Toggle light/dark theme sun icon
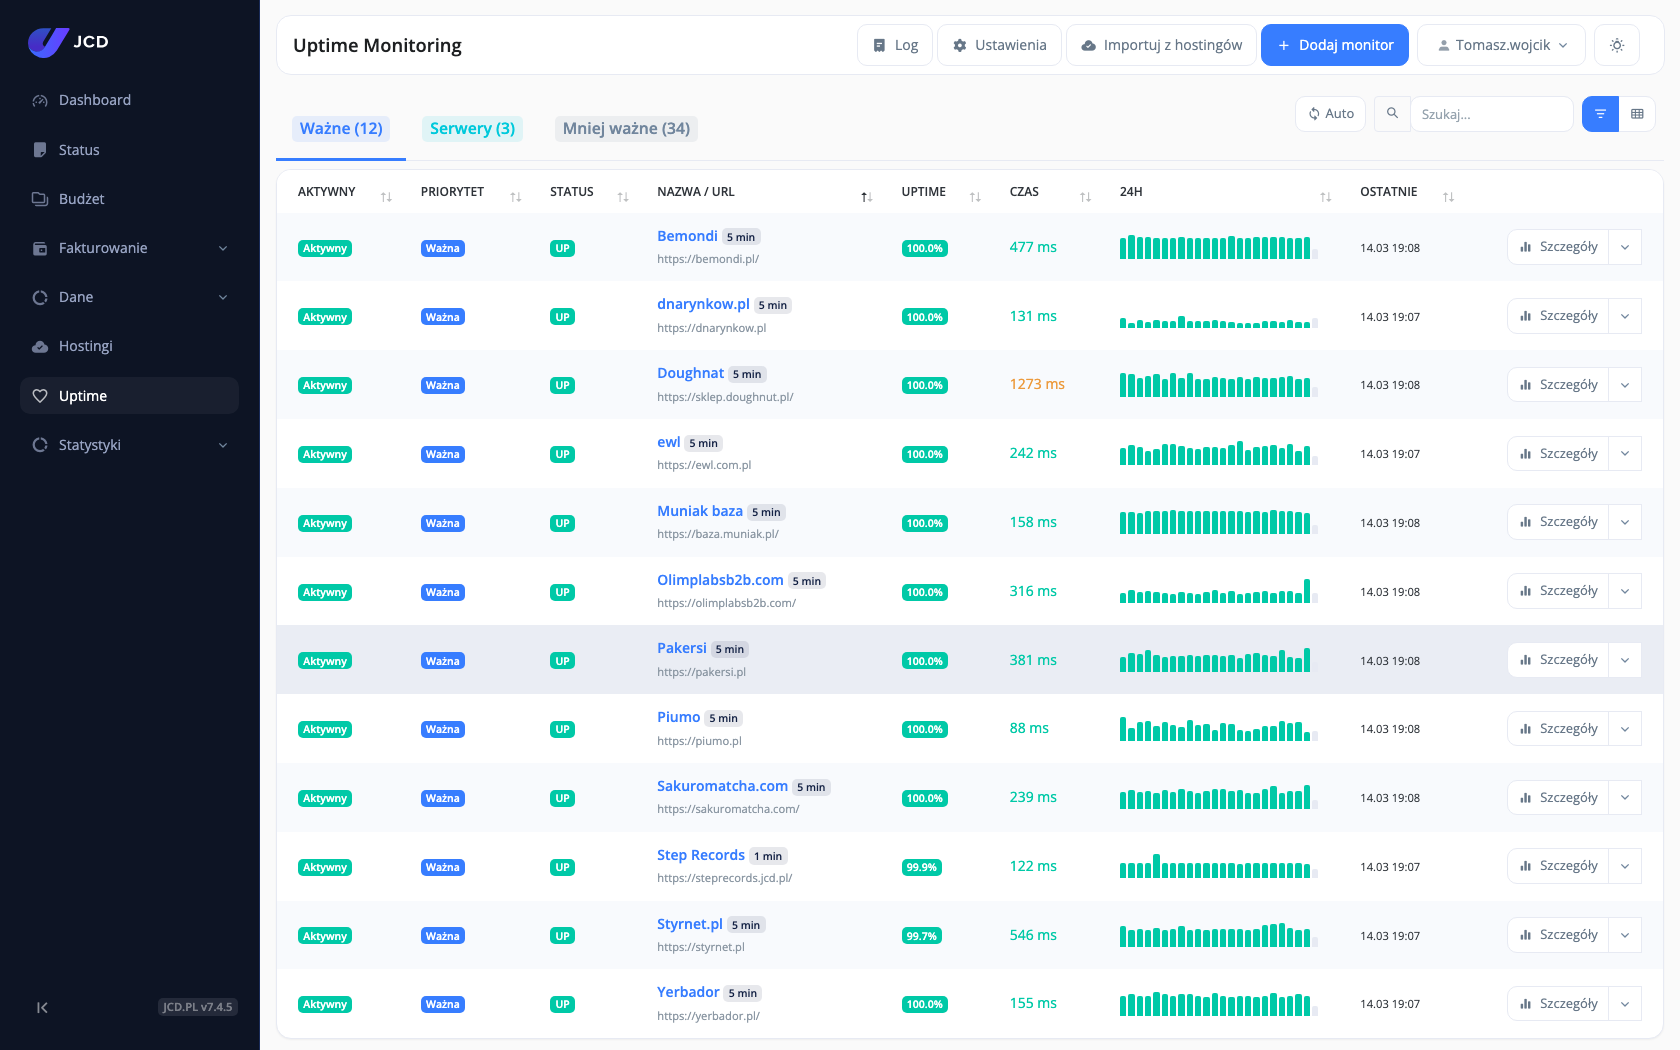 (x=1617, y=45)
